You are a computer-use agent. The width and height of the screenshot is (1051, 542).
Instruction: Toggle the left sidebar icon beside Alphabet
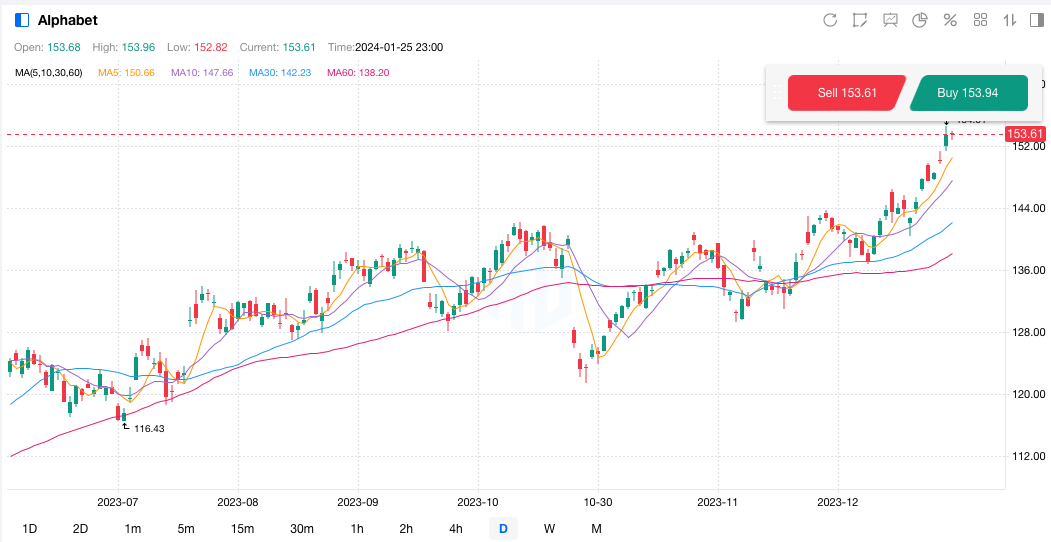tap(22, 20)
